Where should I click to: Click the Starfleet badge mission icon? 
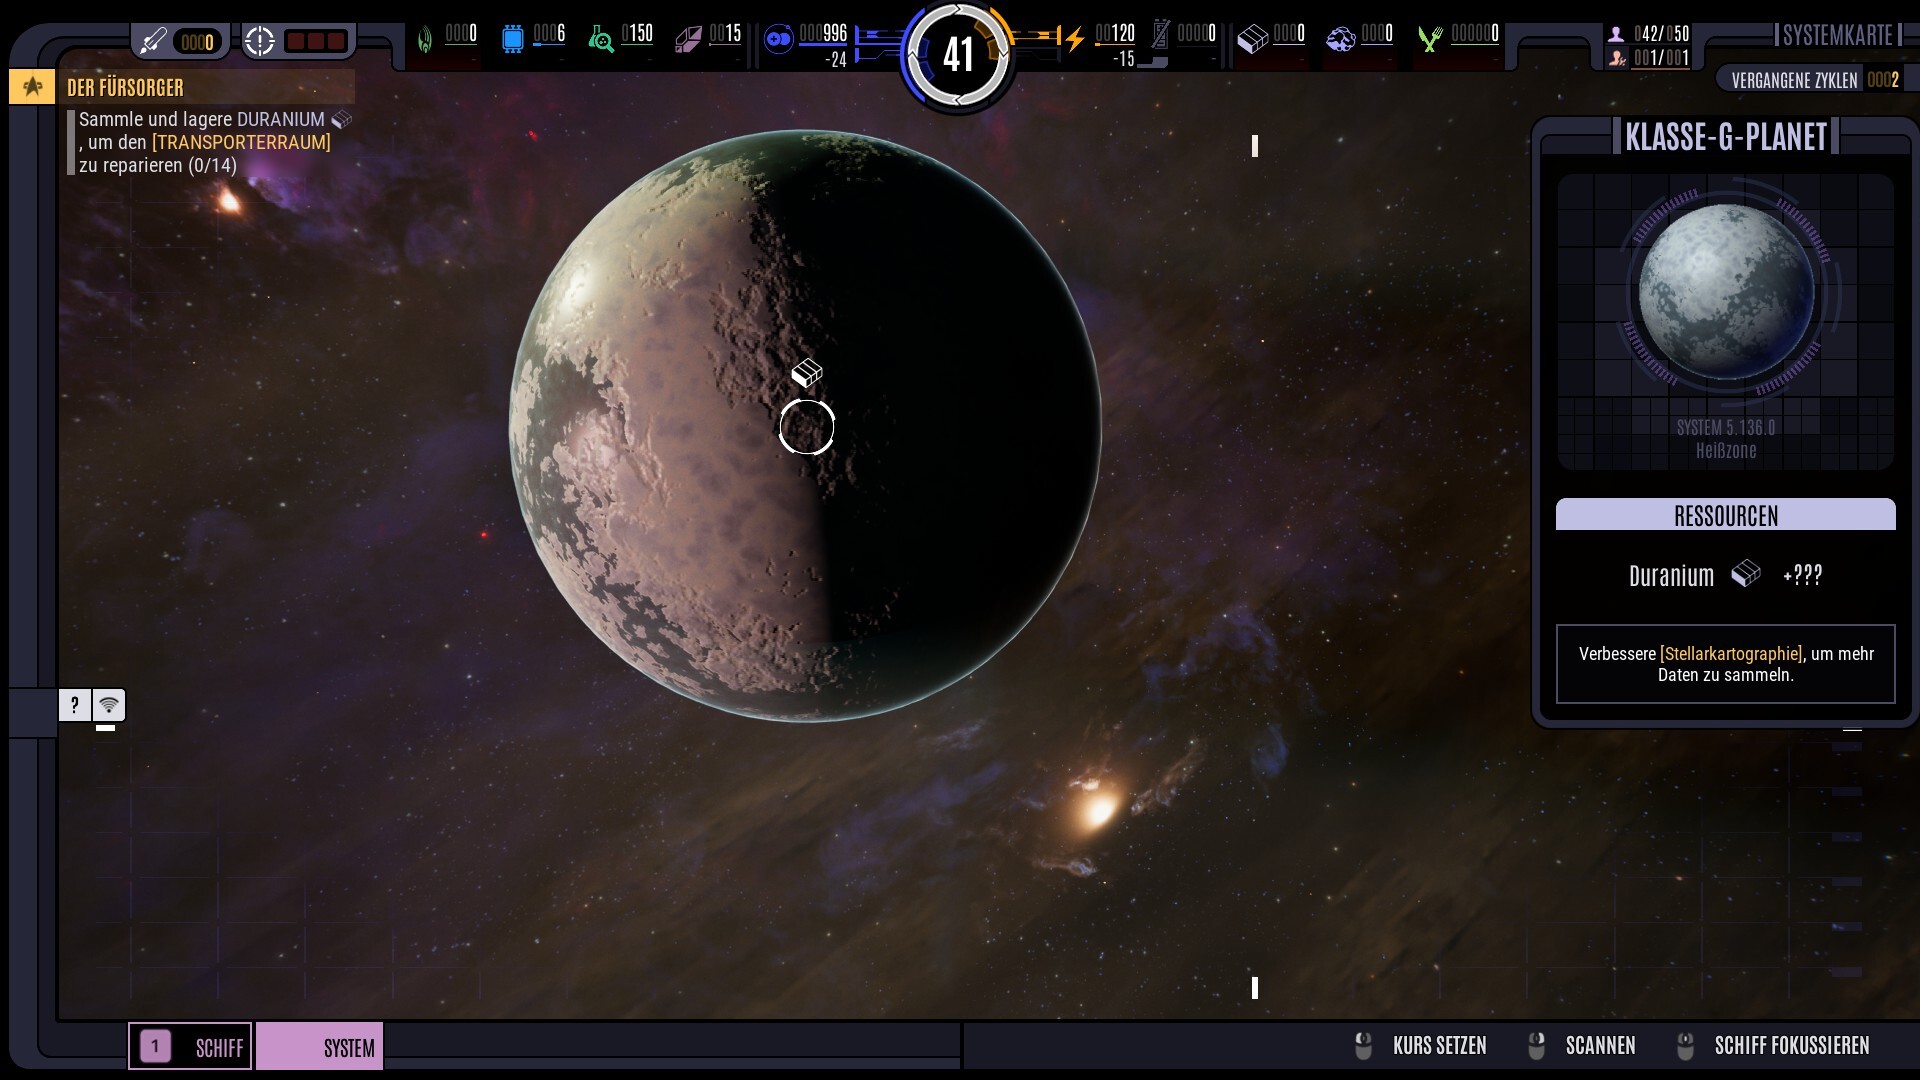32,87
